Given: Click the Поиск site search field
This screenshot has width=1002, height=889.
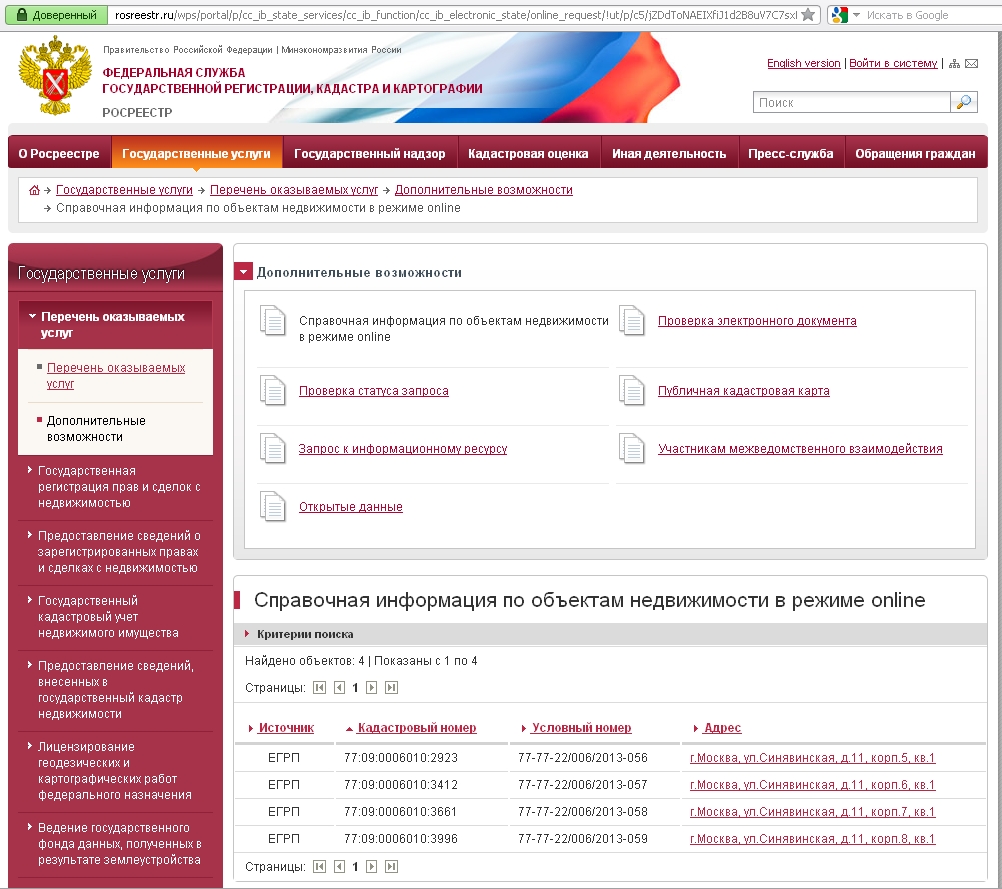Looking at the screenshot, I should [850, 102].
